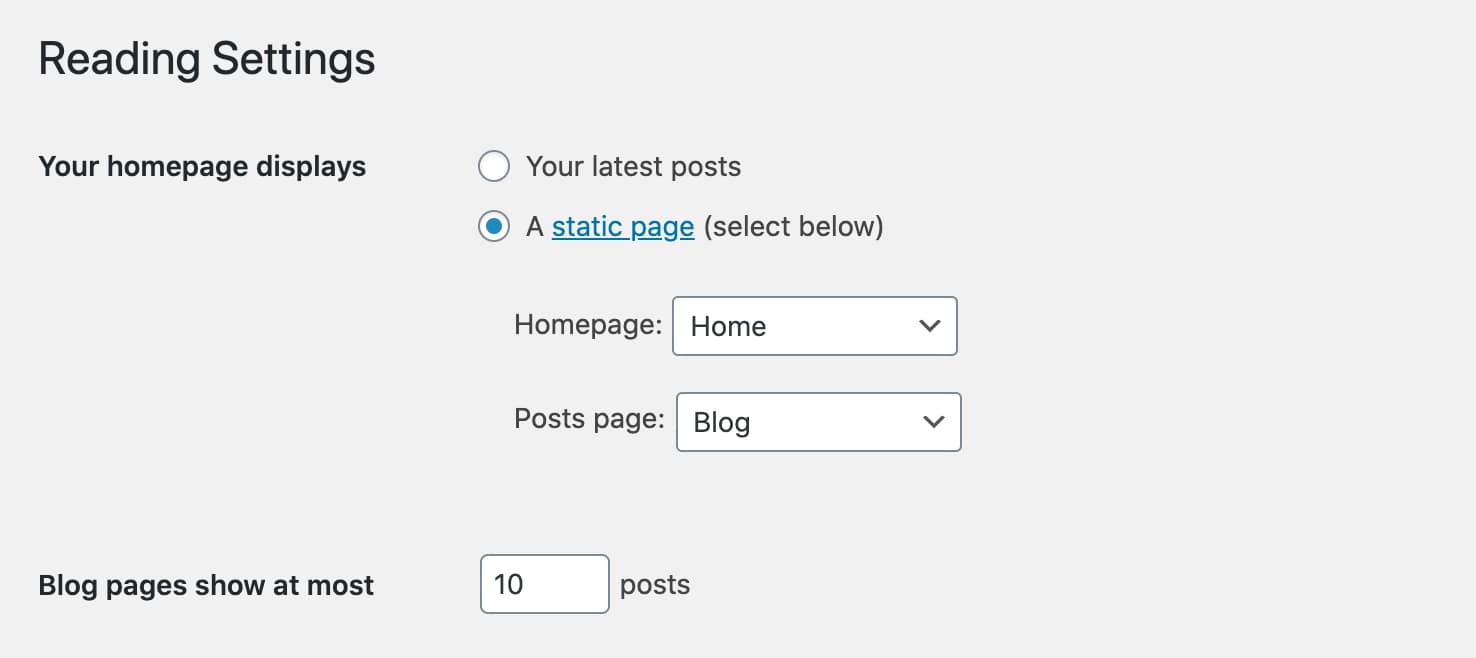Click the "static page" hyperlink
The image size is (1476, 658).
tap(622, 226)
